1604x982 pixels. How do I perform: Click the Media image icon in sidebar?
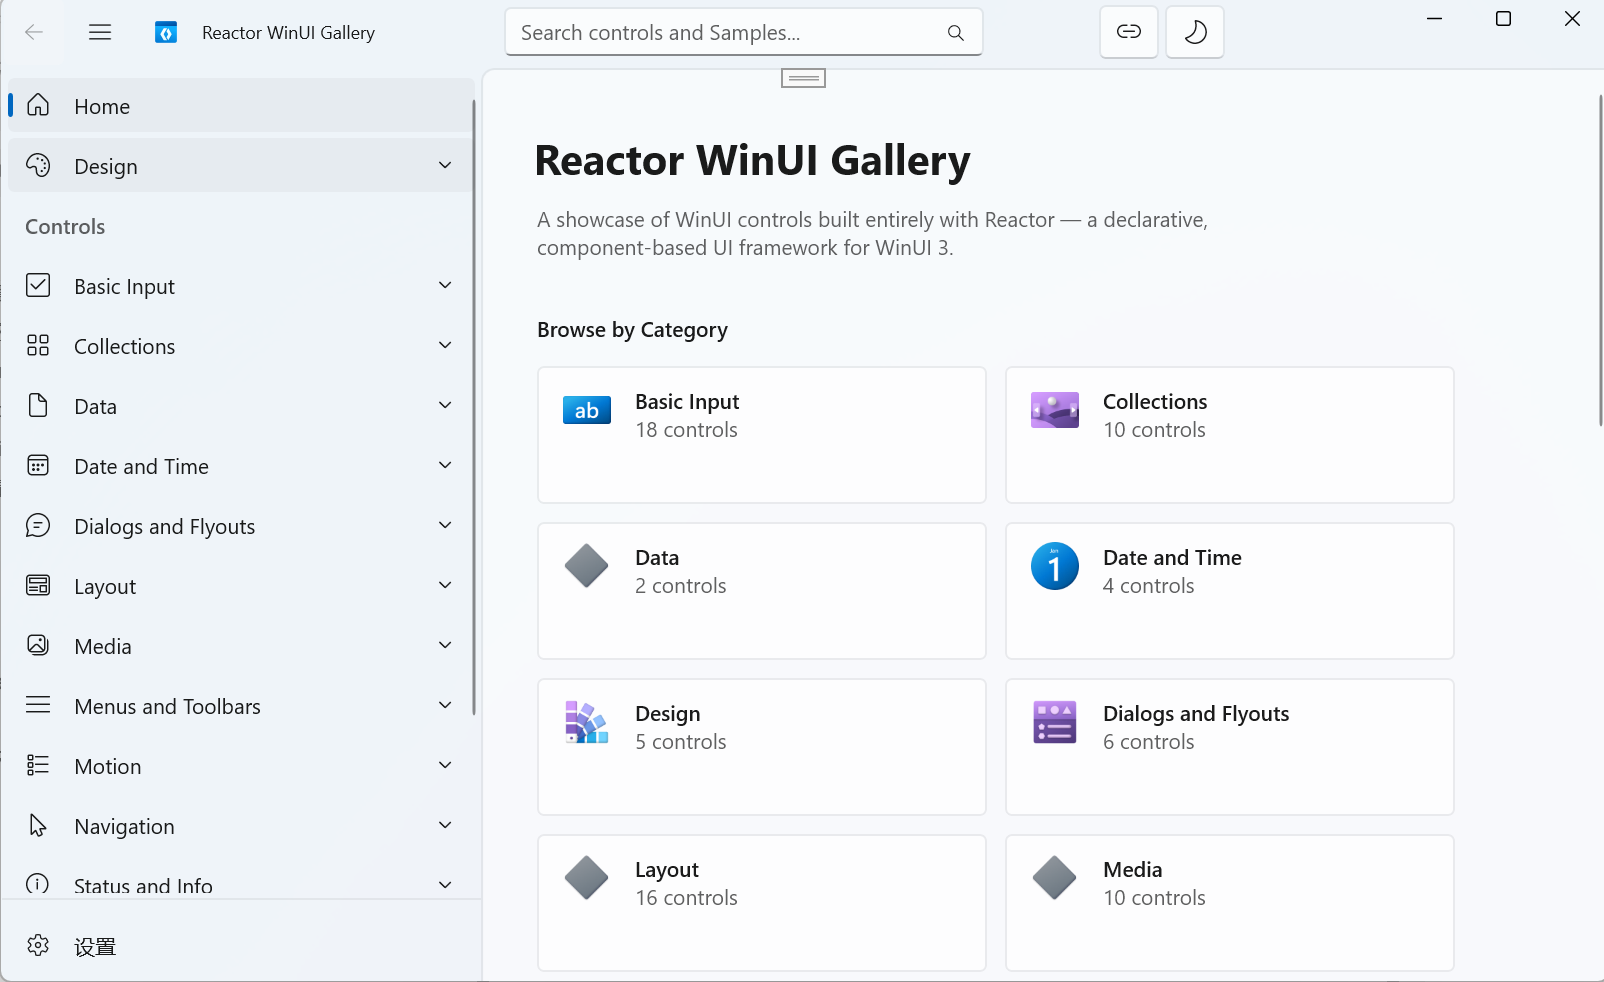(38, 645)
